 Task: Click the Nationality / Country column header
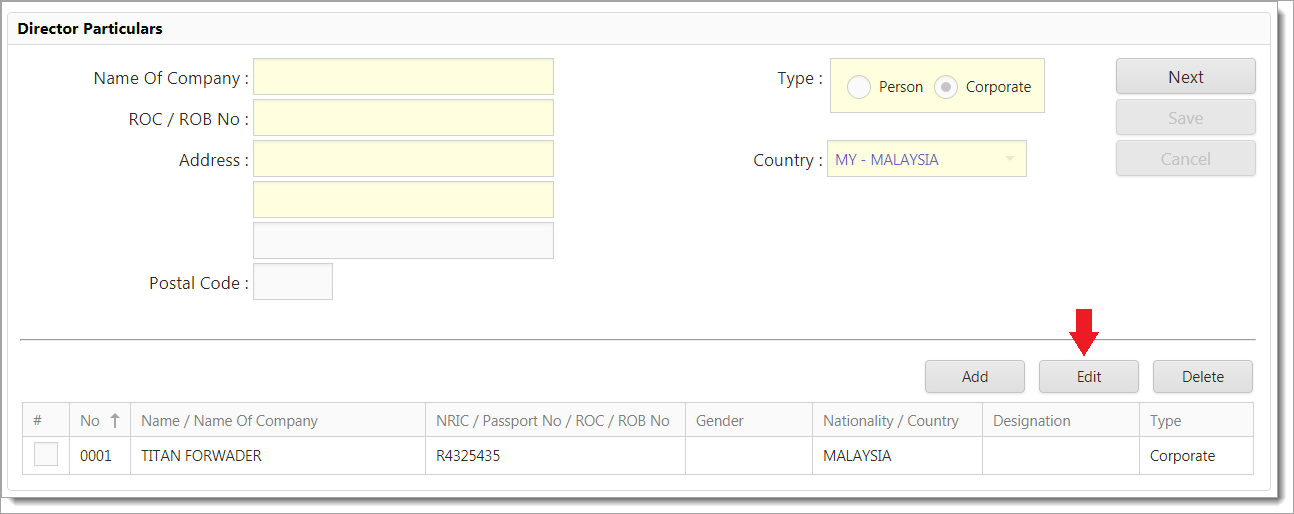click(890, 421)
